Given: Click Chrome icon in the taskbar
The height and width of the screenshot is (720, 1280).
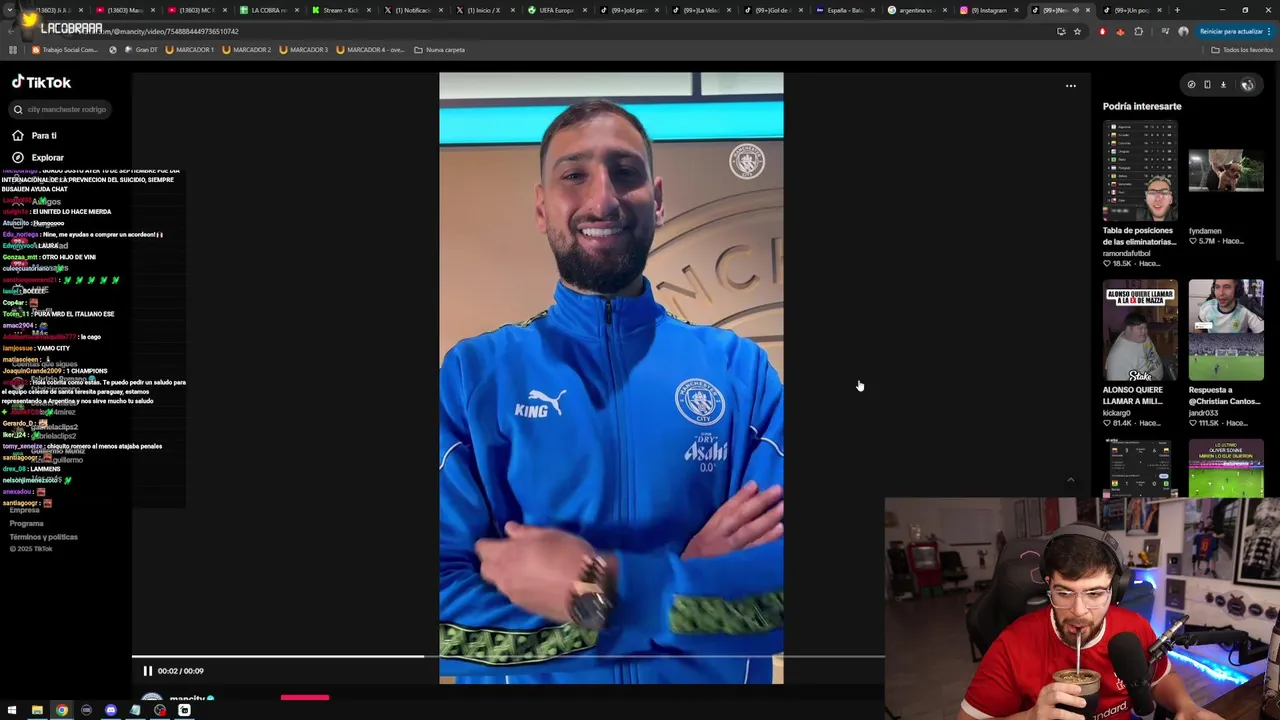Looking at the screenshot, I should click(62, 710).
